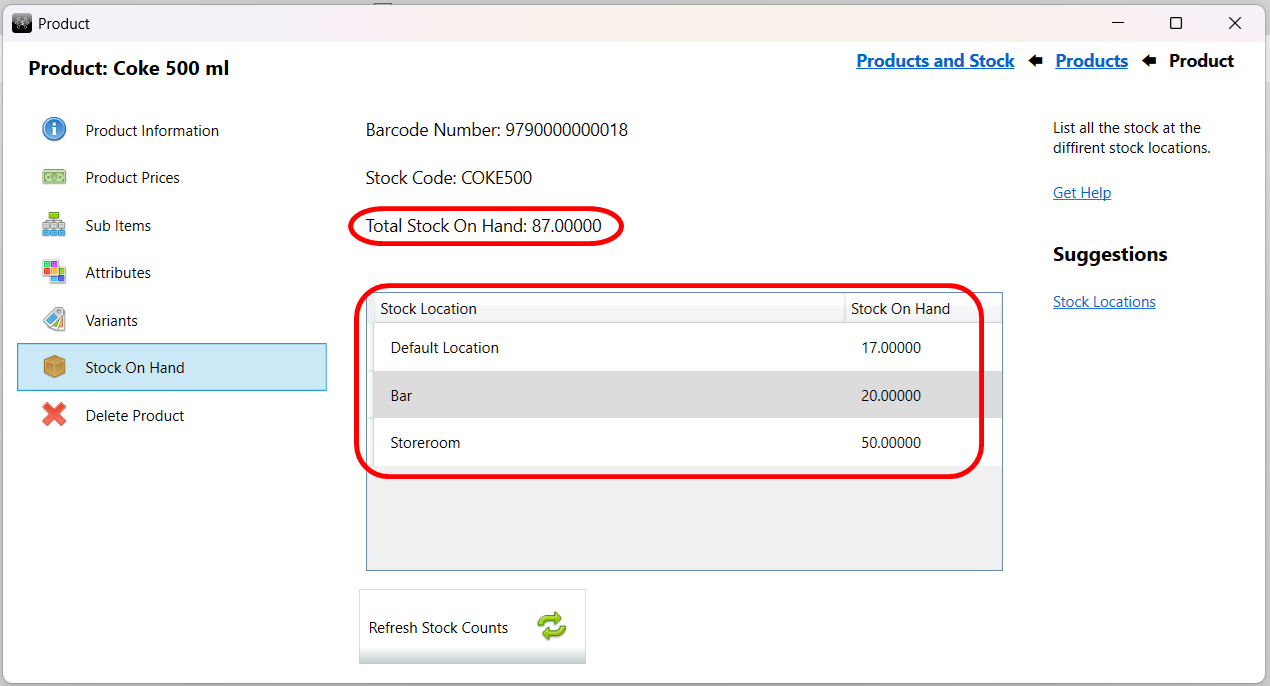1270x686 pixels.
Task: Click the Sub Items hierarchy icon
Action: pos(54,225)
